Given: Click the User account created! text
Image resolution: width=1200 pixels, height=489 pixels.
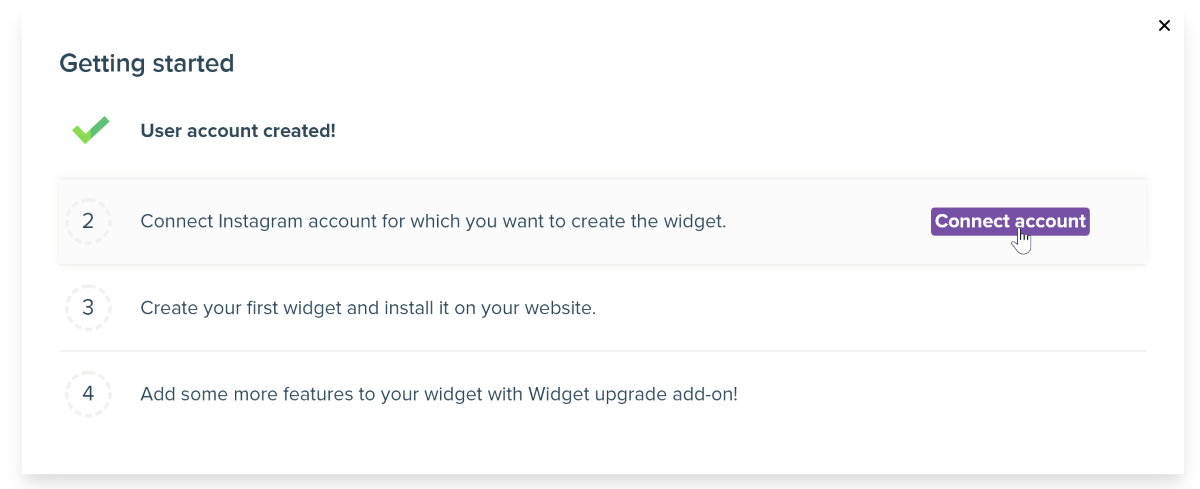Looking at the screenshot, I should (x=238, y=131).
